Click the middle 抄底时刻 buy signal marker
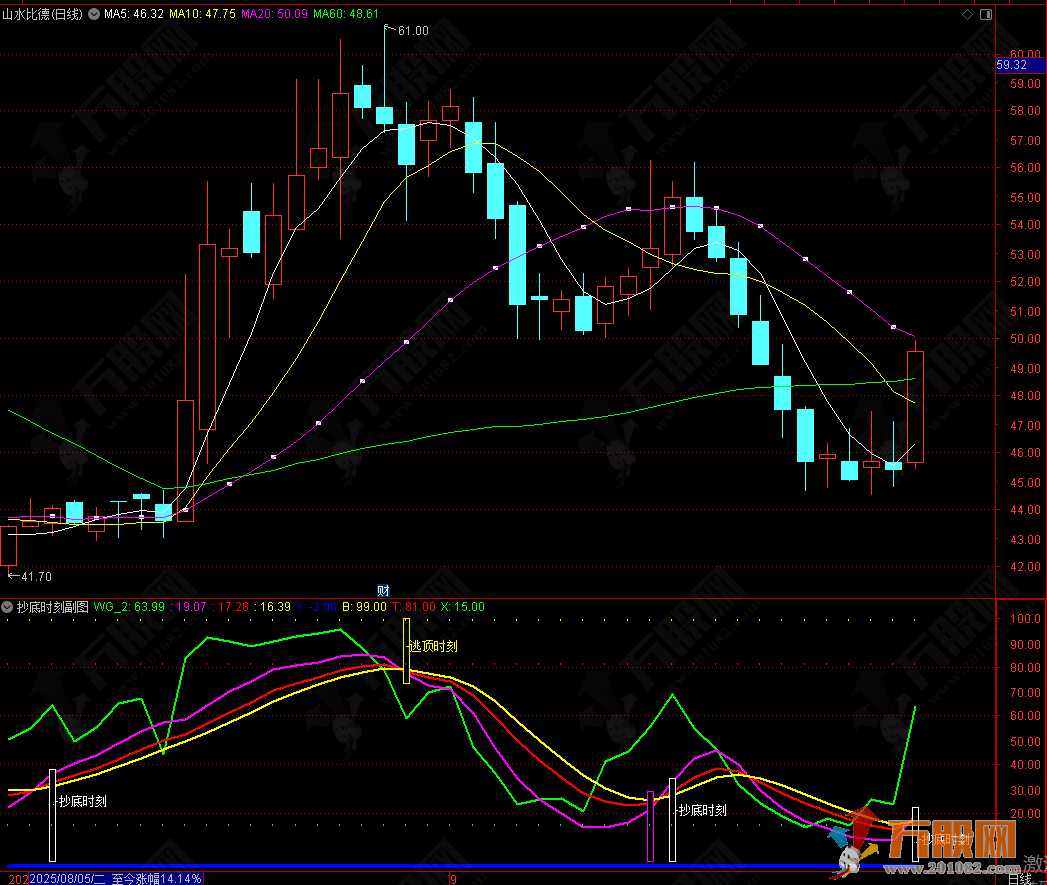 coord(702,810)
